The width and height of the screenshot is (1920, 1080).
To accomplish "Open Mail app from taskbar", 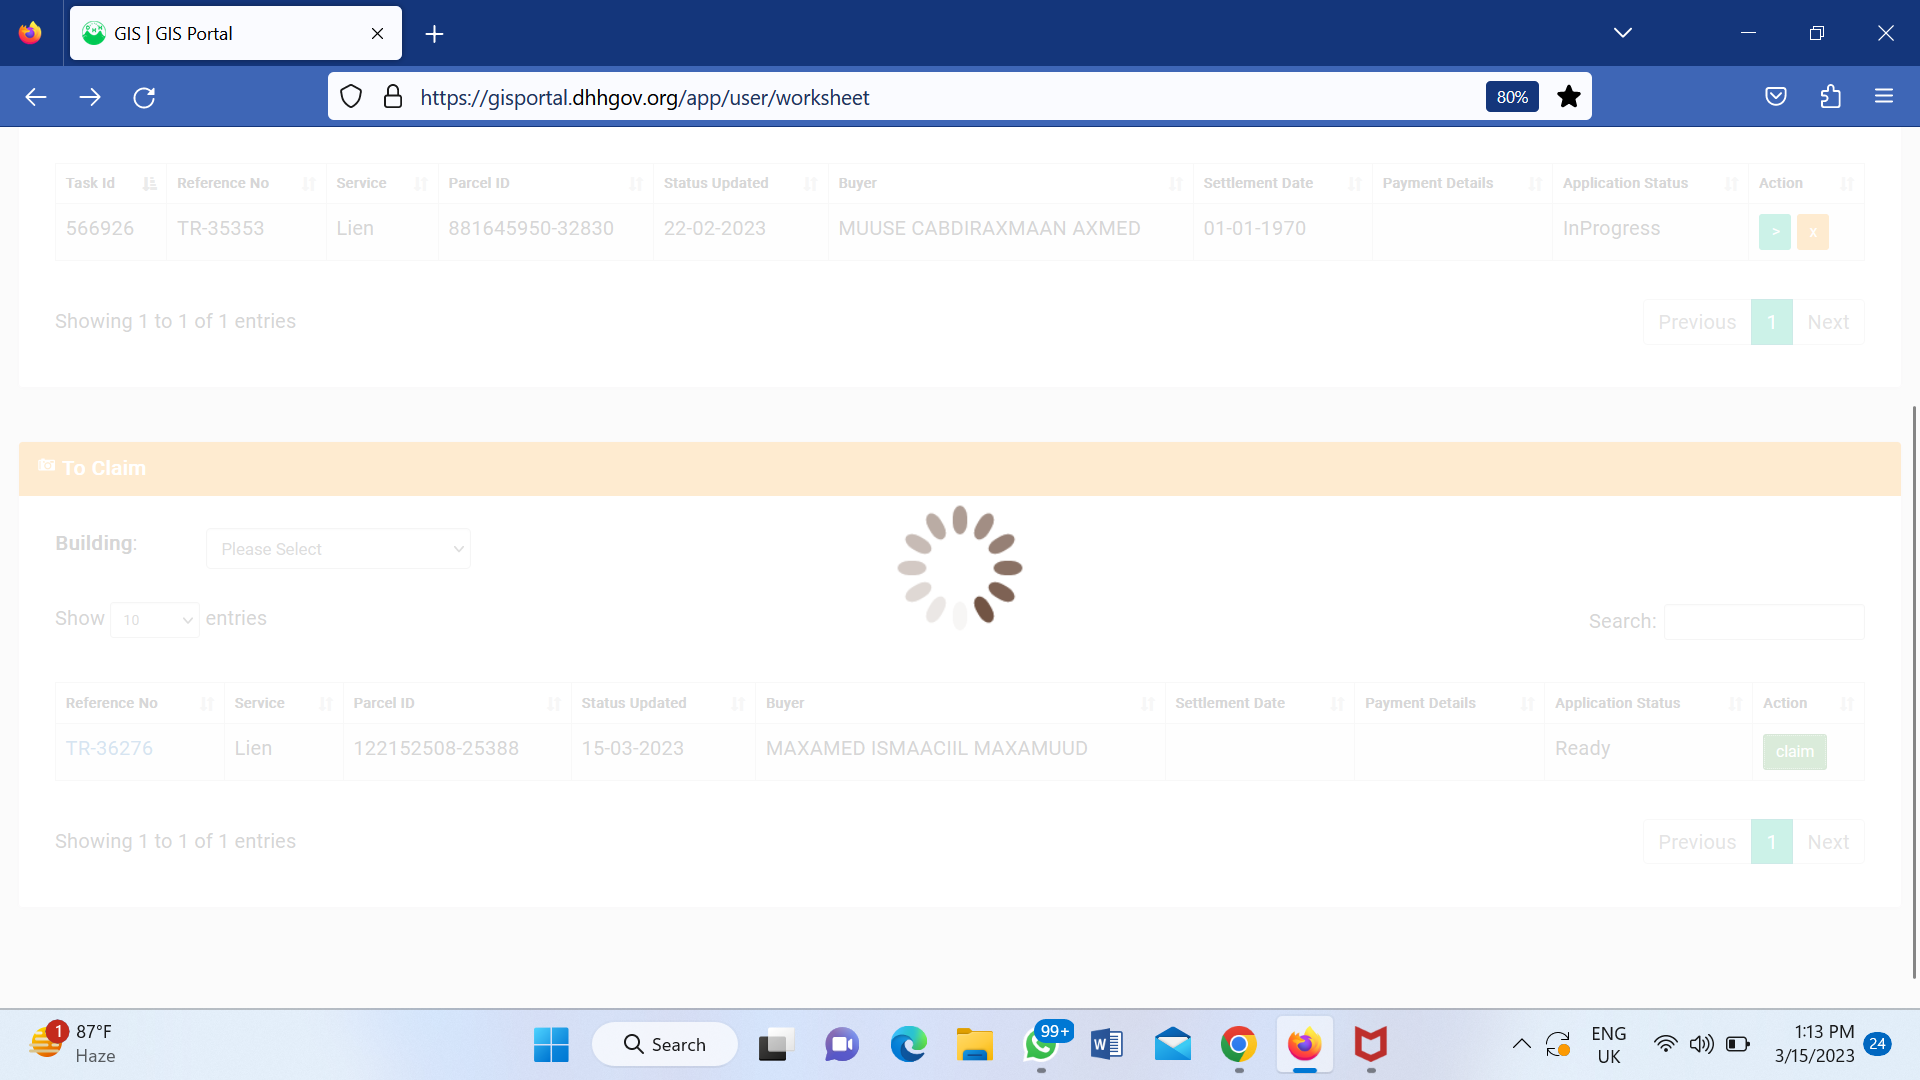I will click(x=1172, y=1045).
